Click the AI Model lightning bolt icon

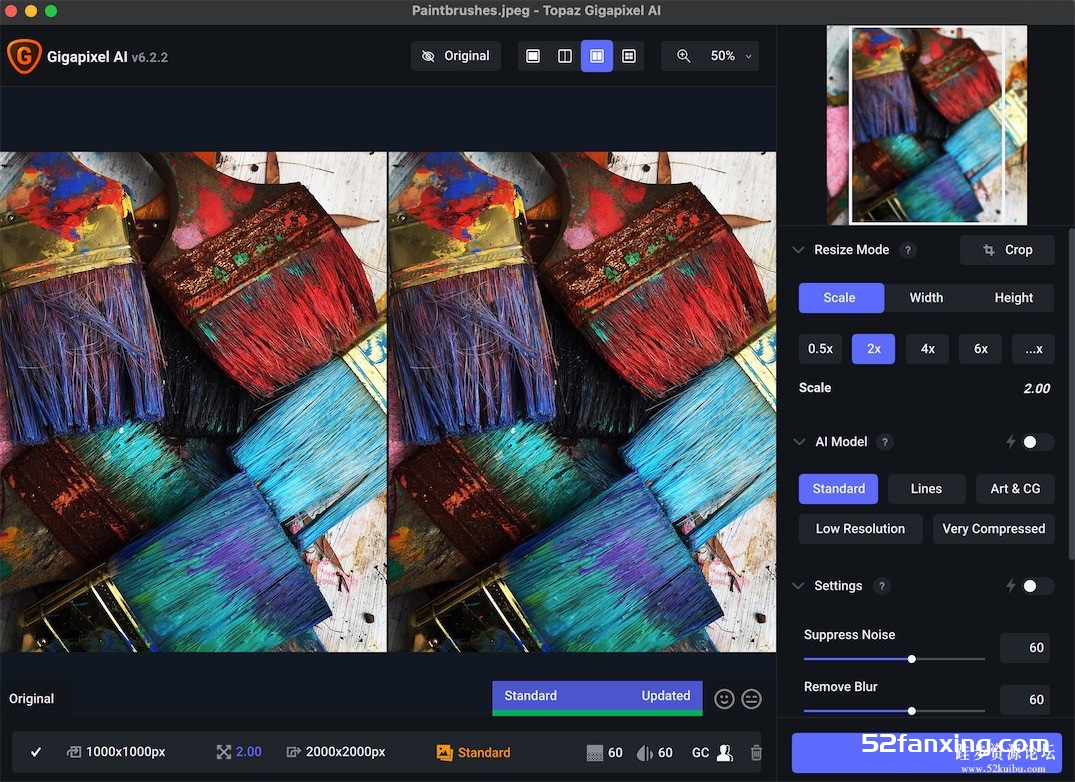tap(1011, 442)
